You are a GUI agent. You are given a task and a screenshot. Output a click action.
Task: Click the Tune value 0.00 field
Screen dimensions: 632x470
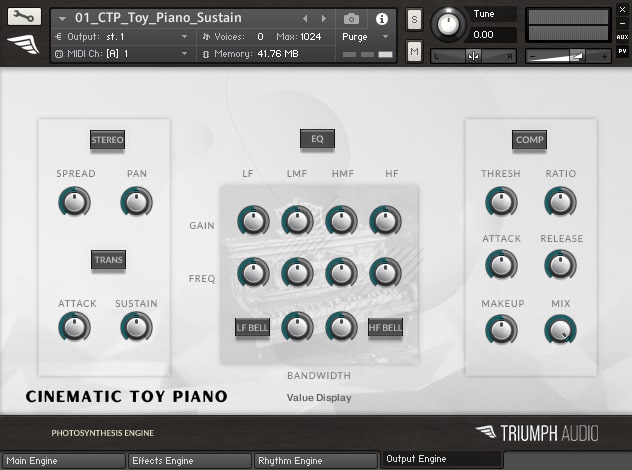click(x=492, y=35)
